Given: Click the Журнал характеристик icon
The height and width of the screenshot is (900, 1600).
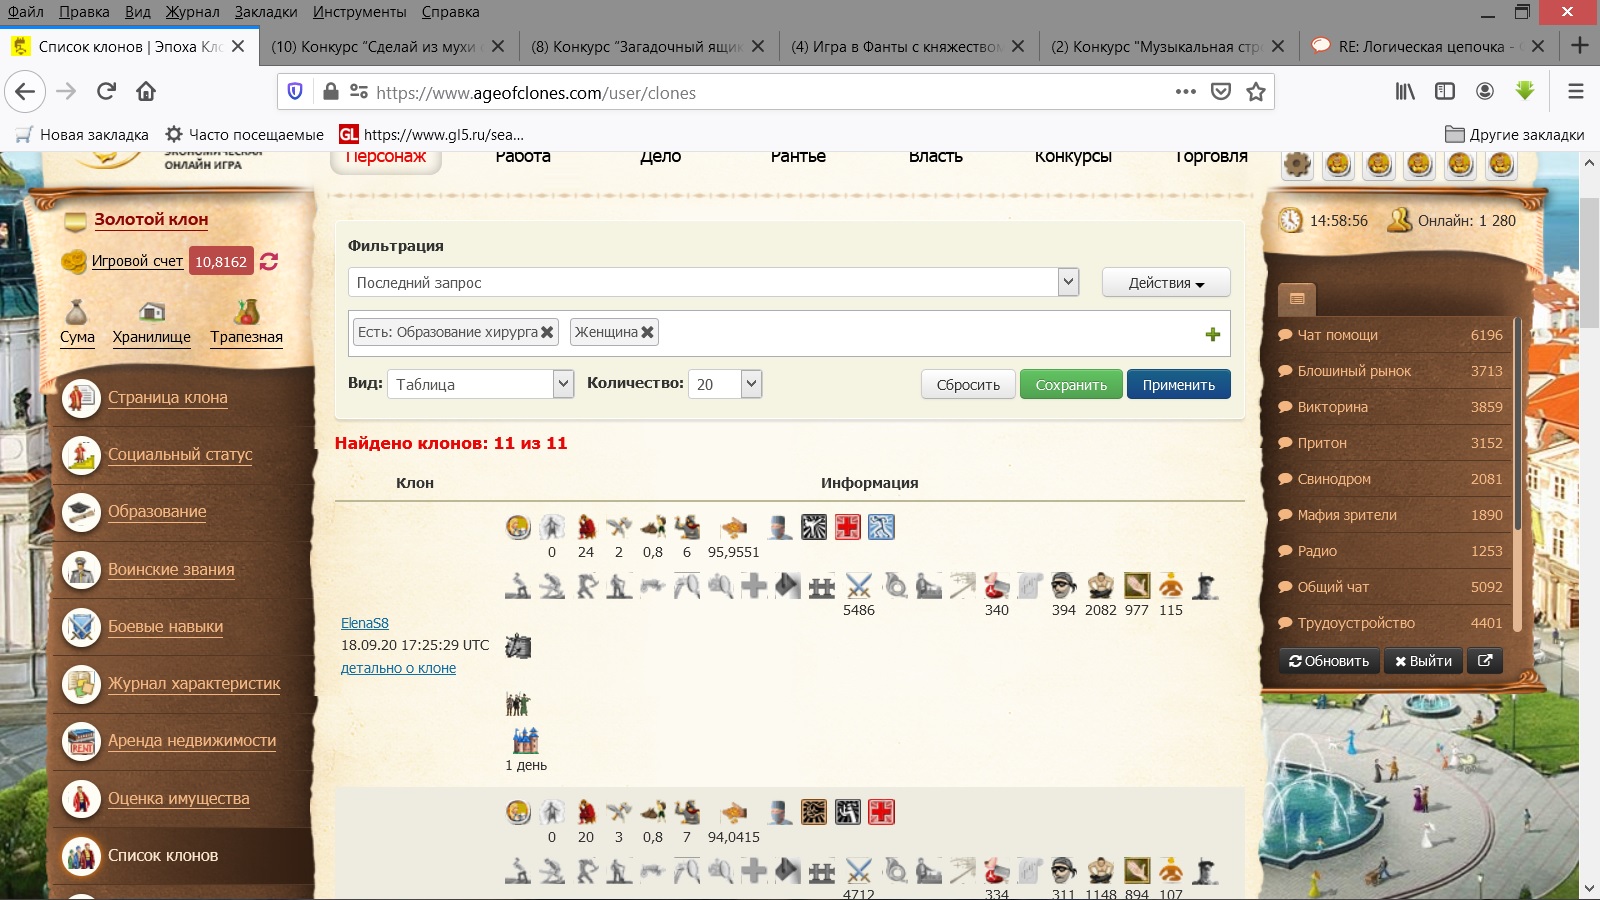Looking at the screenshot, I should (x=81, y=684).
